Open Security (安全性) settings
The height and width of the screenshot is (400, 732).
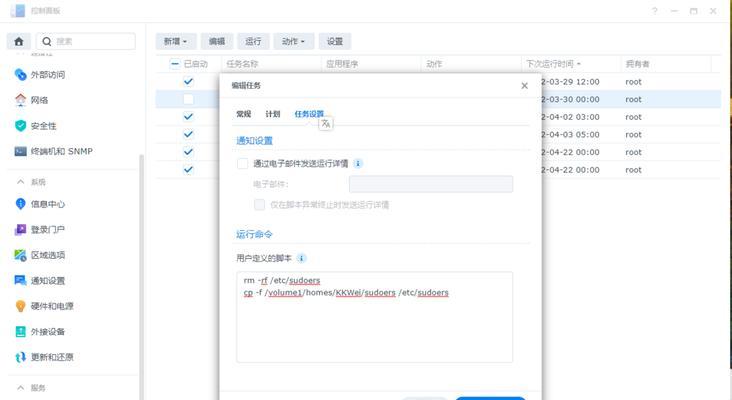[35, 126]
